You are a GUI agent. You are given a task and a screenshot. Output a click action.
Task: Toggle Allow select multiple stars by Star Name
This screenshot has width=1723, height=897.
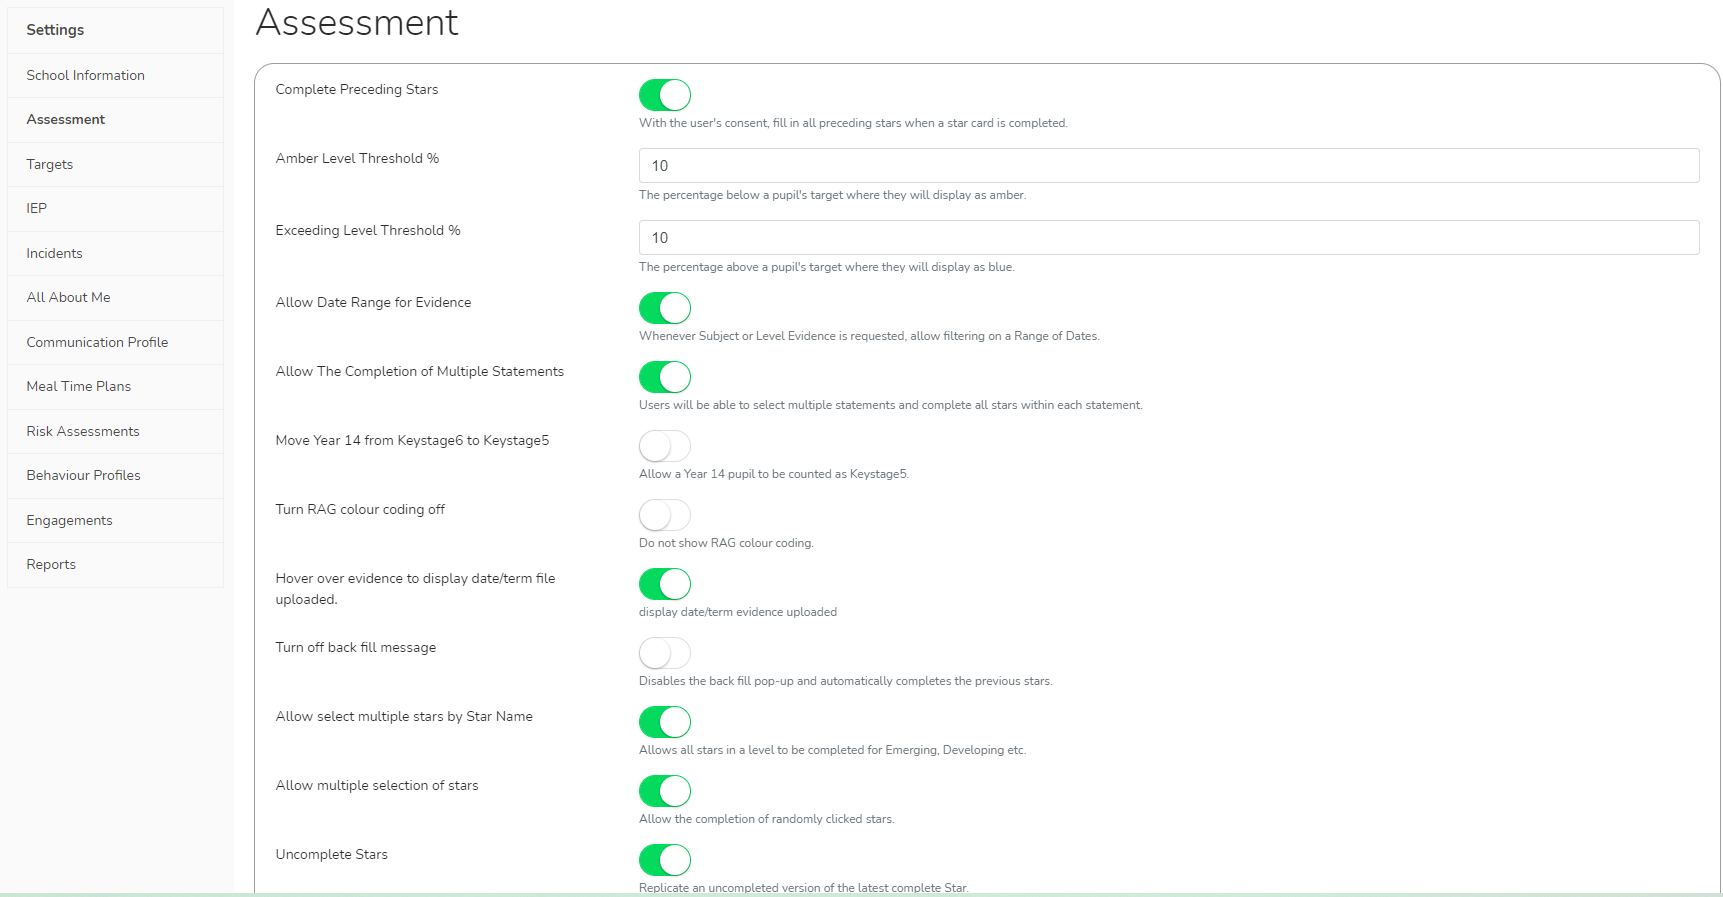click(x=665, y=722)
